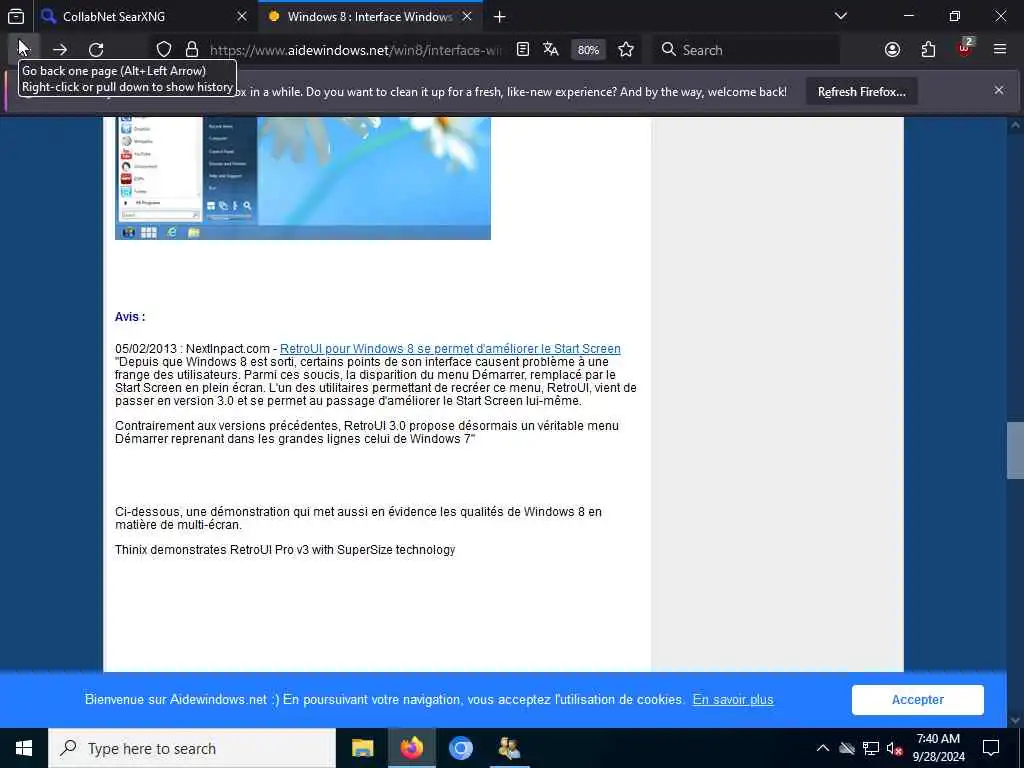Go forward one page in Firefox

click(60, 50)
